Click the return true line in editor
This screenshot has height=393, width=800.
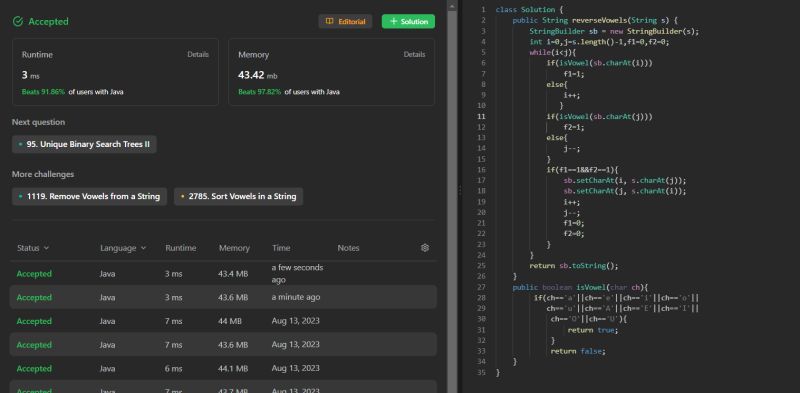(593, 330)
